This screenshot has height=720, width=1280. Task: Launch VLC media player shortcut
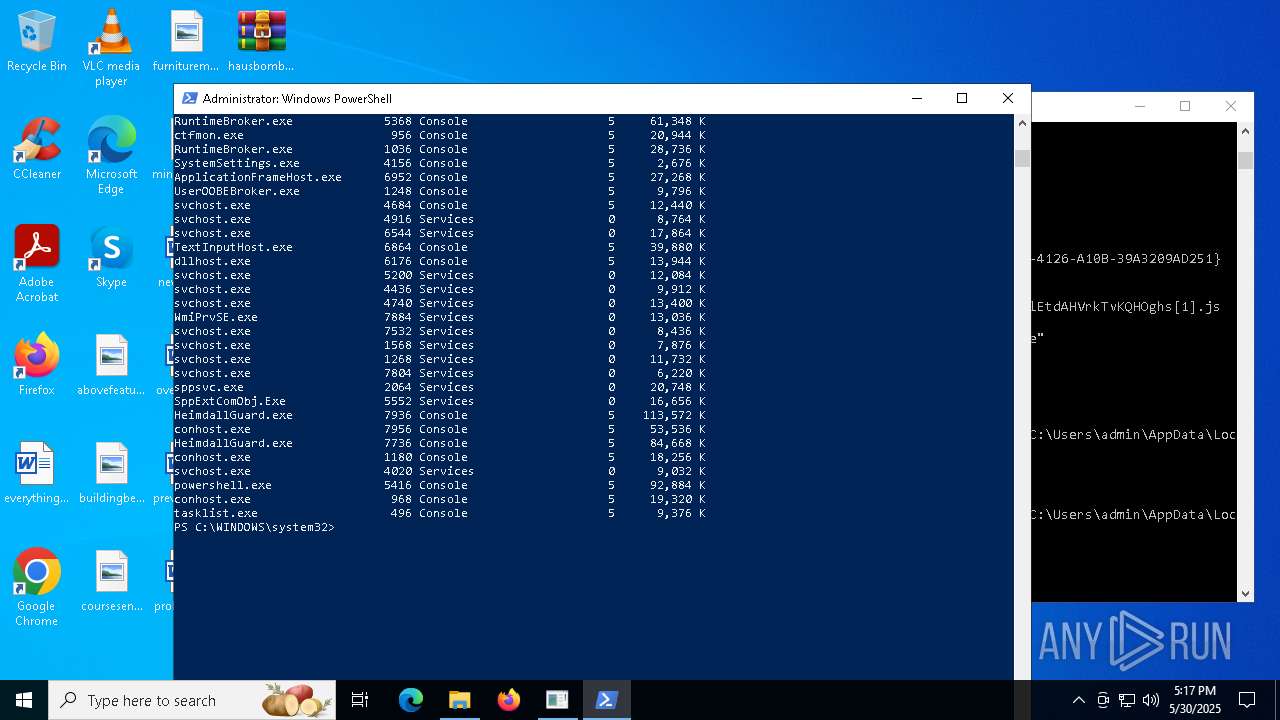(111, 47)
